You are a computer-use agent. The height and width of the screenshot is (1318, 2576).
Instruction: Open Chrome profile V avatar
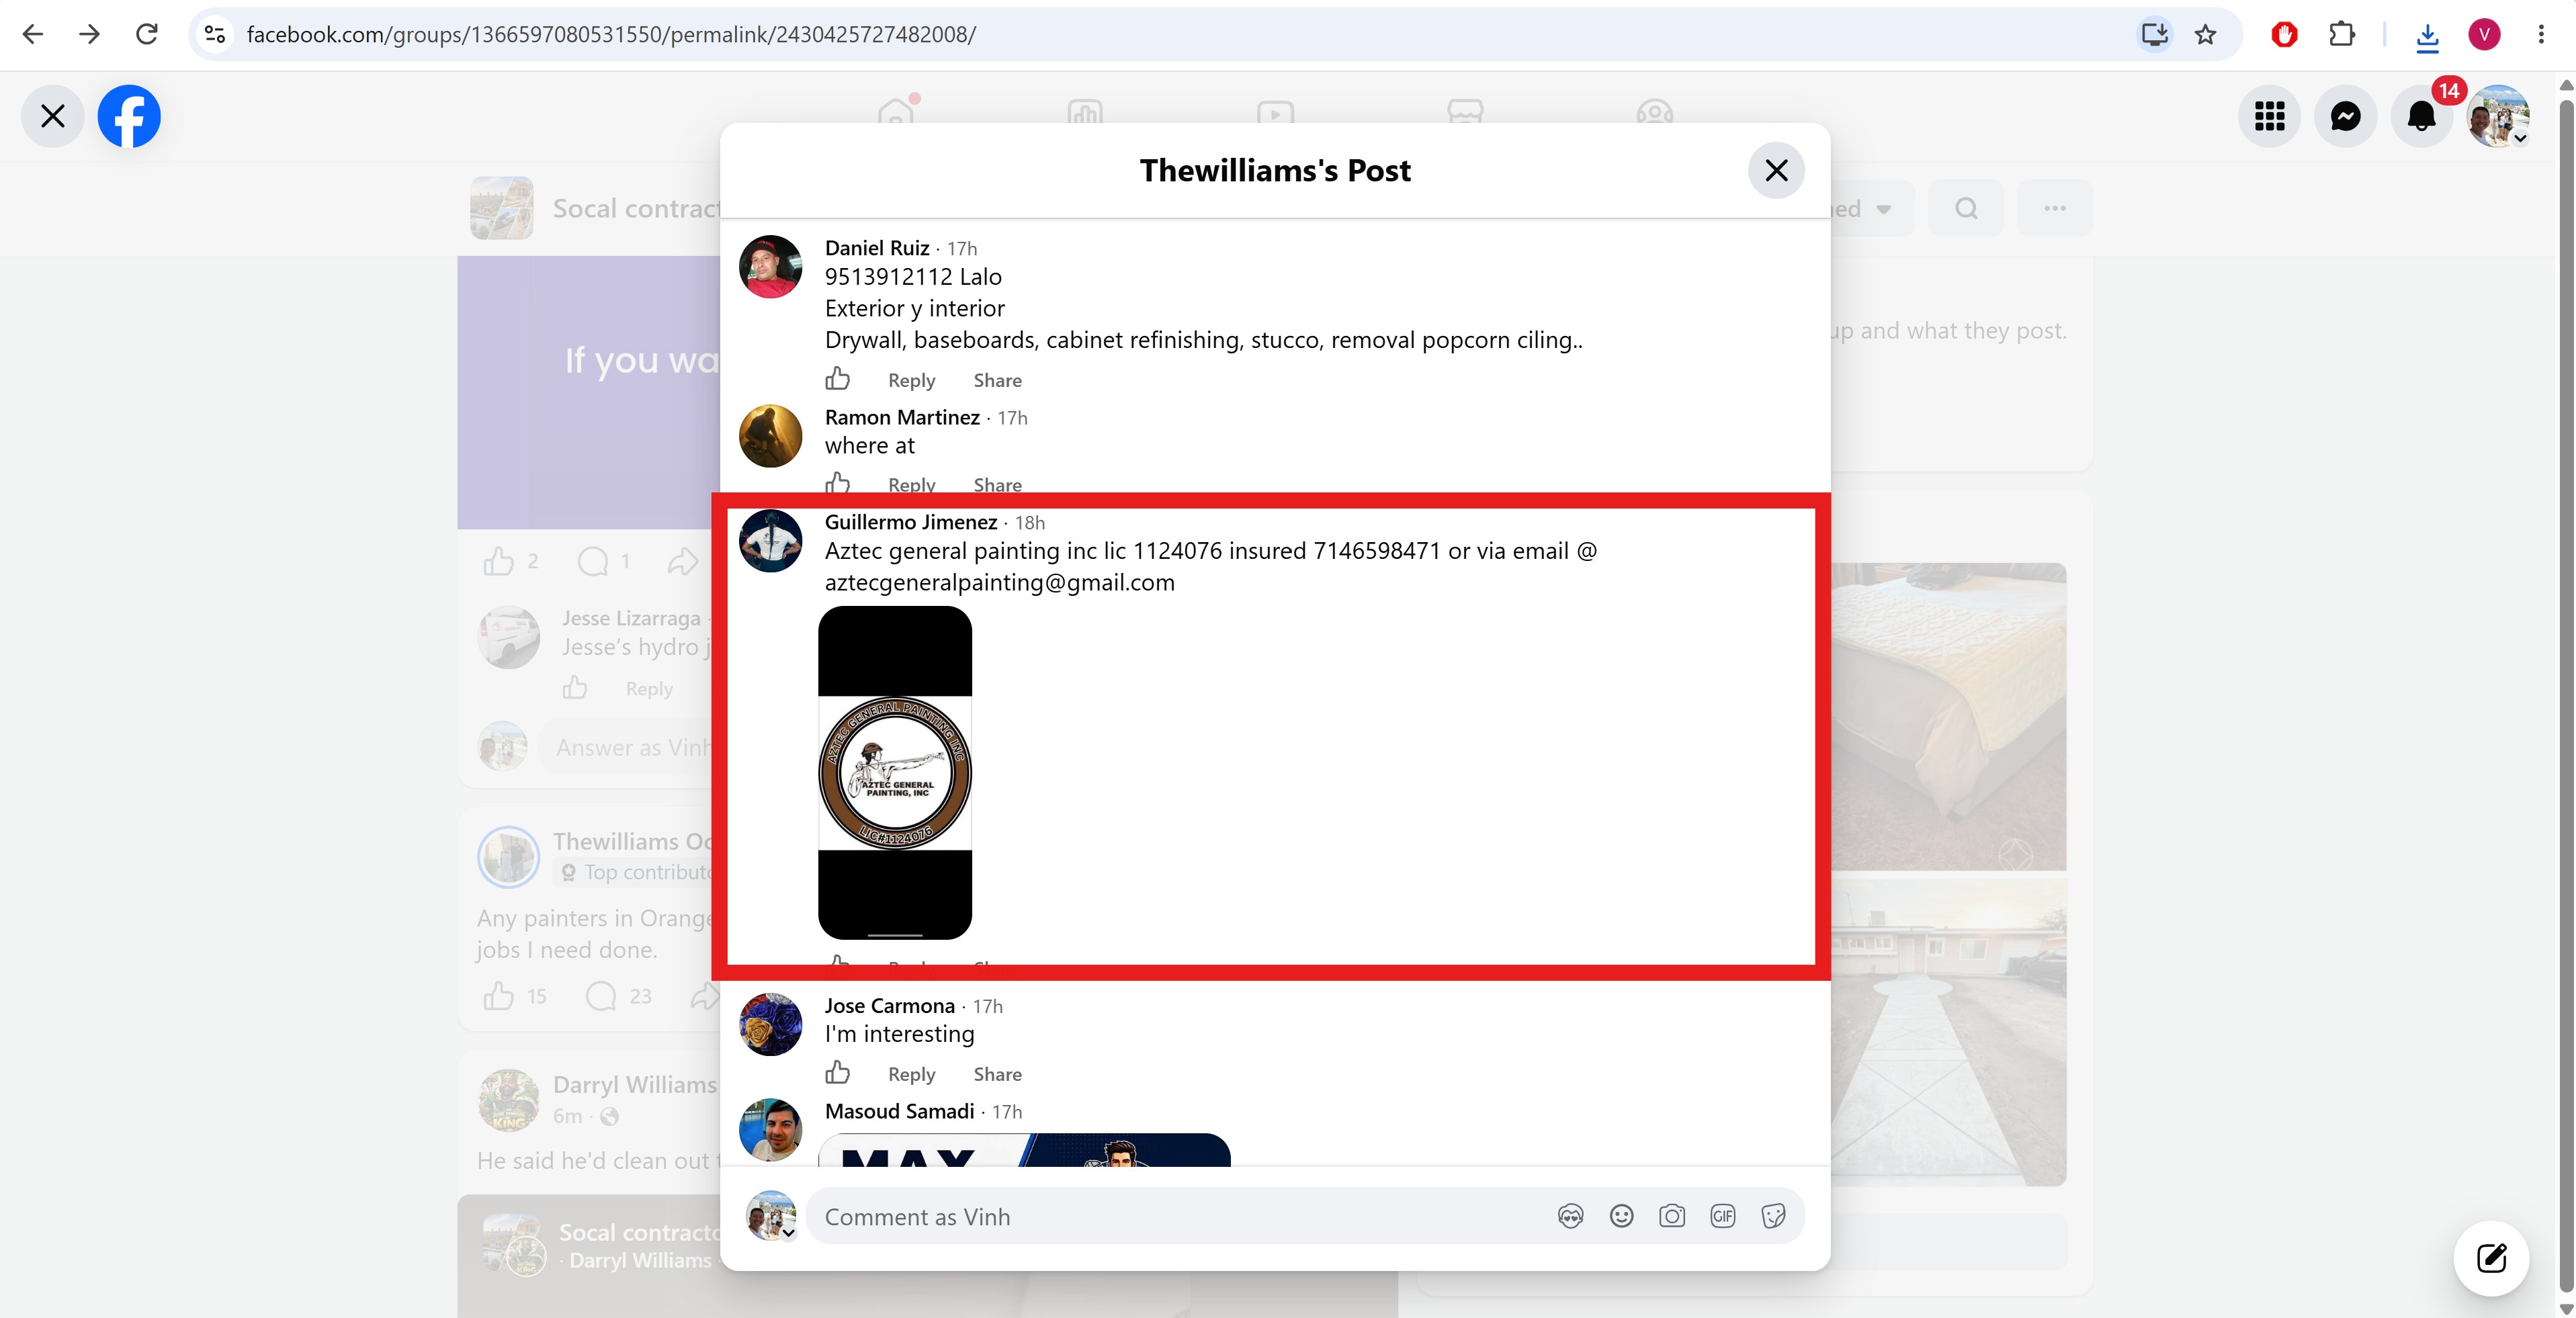click(2484, 35)
